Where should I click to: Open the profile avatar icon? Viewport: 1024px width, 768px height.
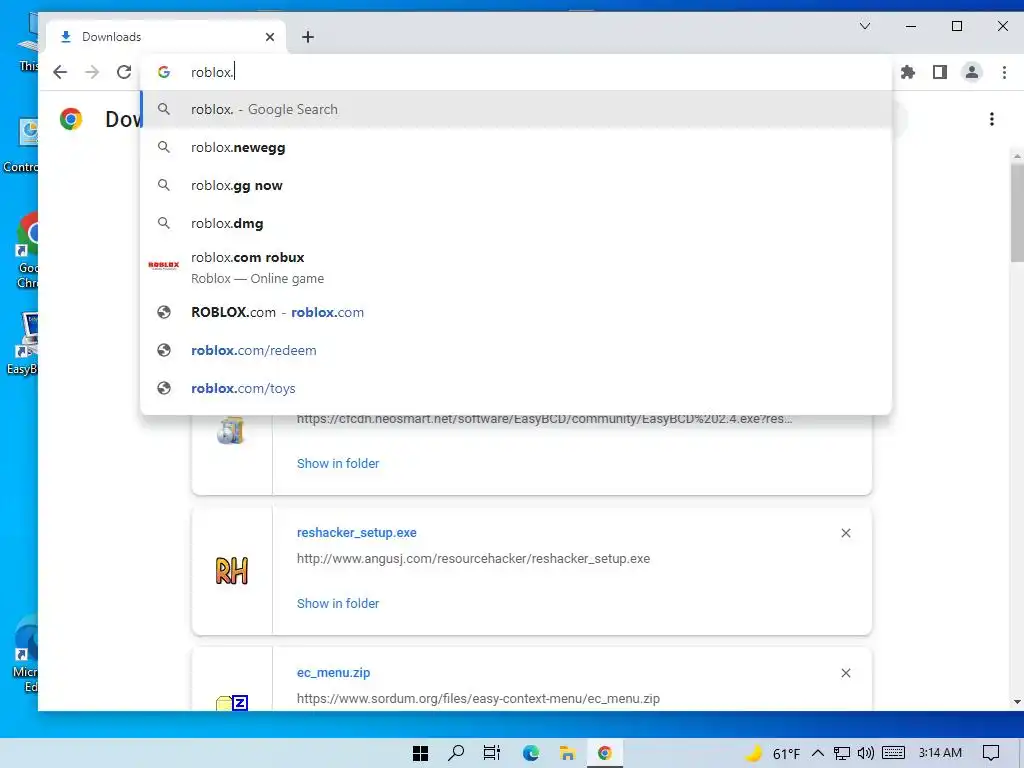click(x=972, y=72)
